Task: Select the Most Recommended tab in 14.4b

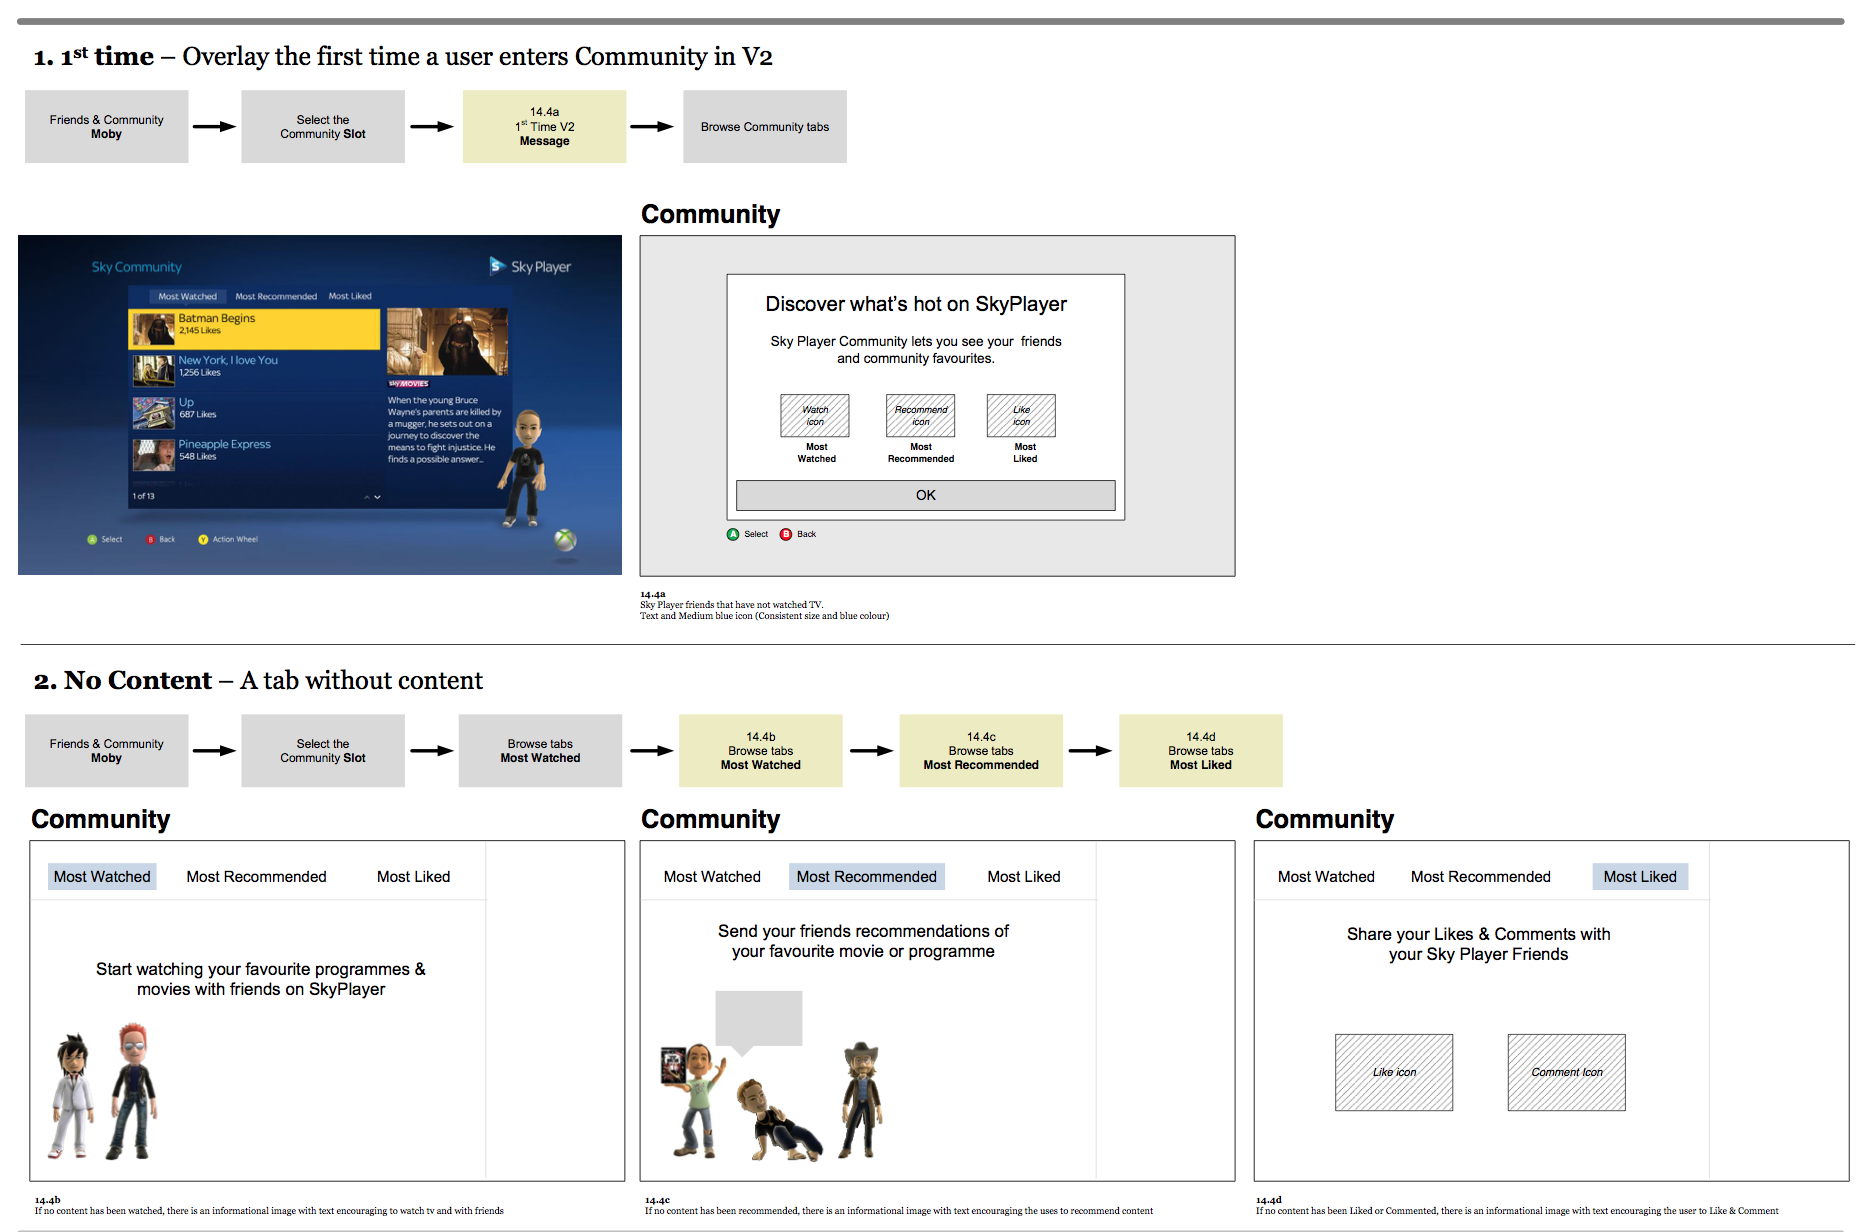Action: pyautogui.click(x=256, y=876)
